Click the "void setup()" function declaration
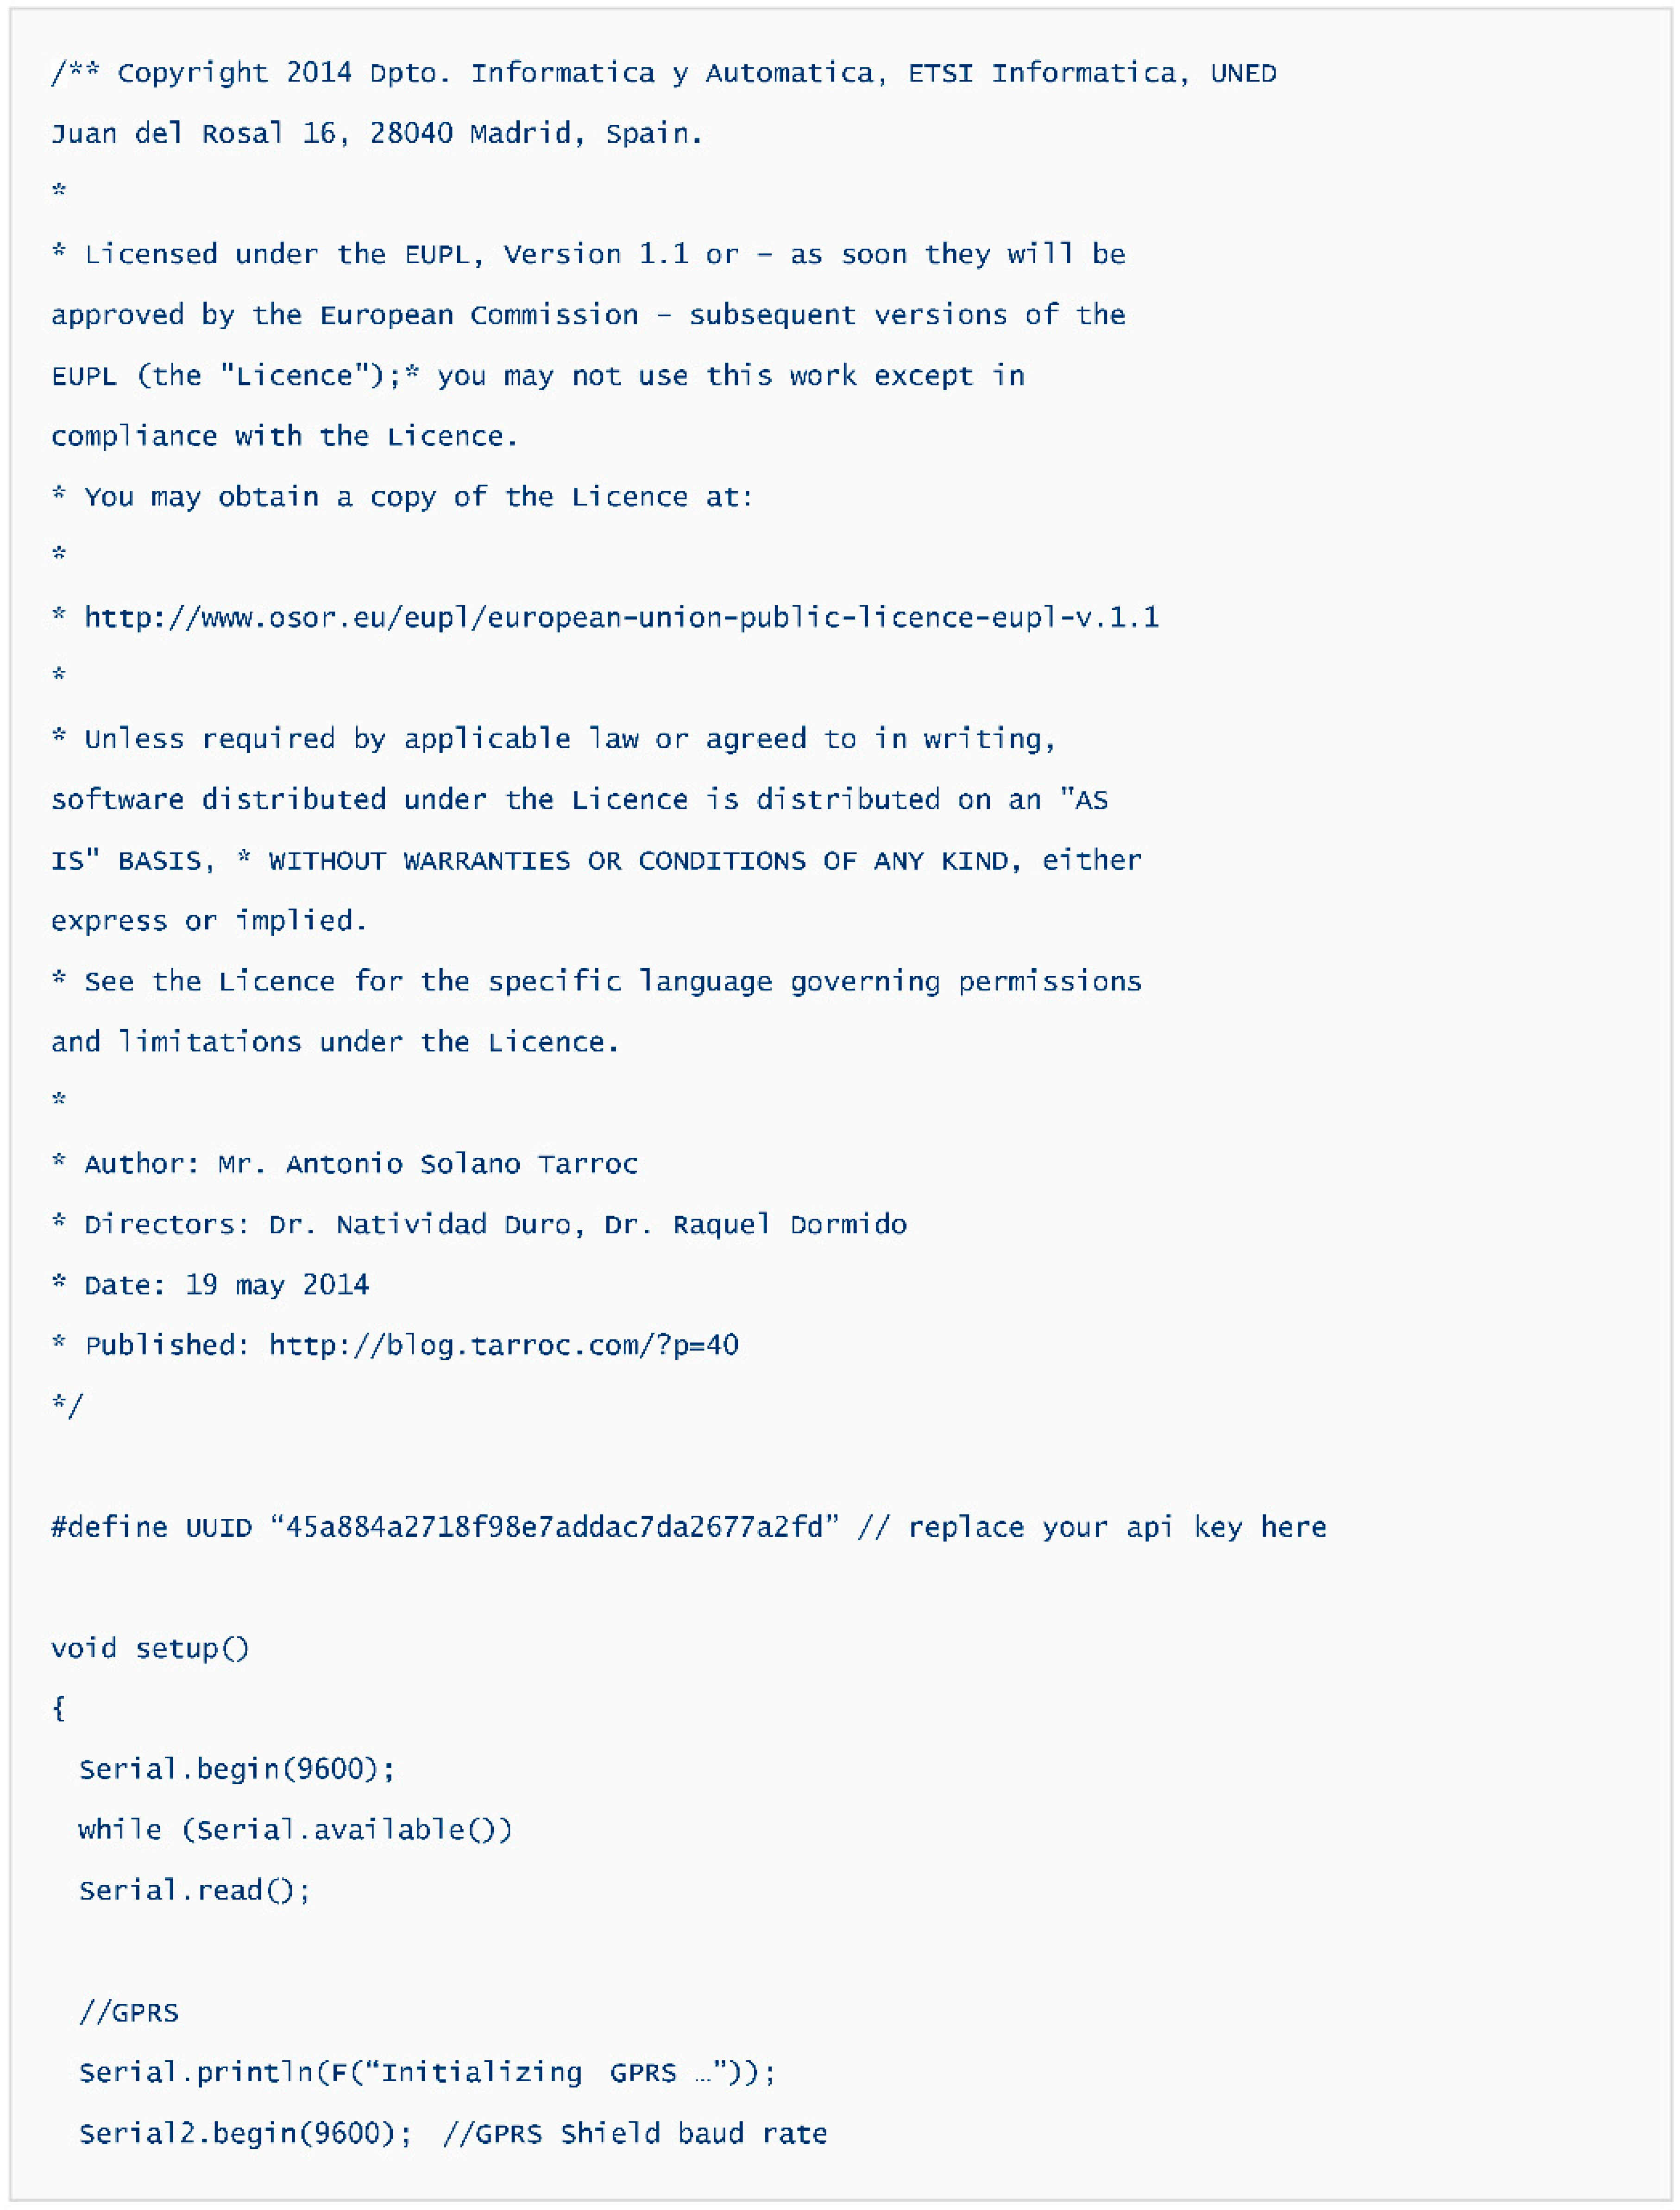The height and width of the screenshot is (2210, 1680). (x=150, y=1648)
